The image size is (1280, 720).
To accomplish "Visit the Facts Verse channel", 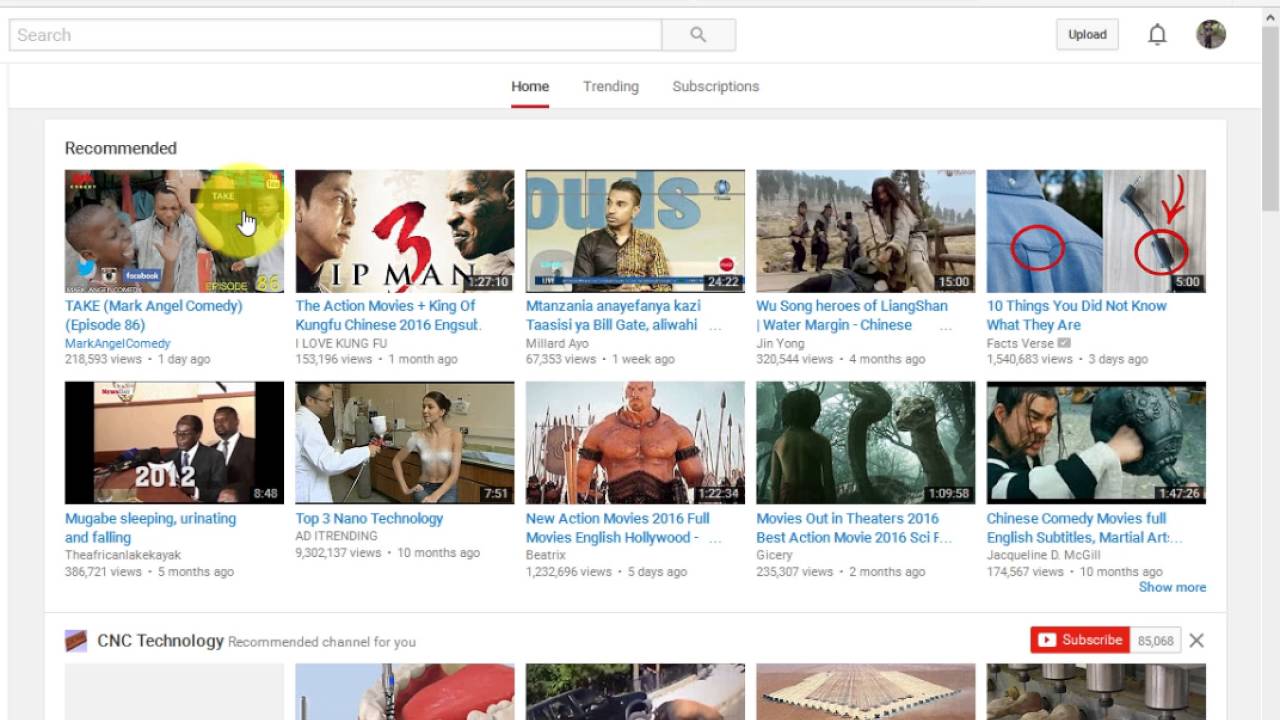I will [x=1020, y=343].
